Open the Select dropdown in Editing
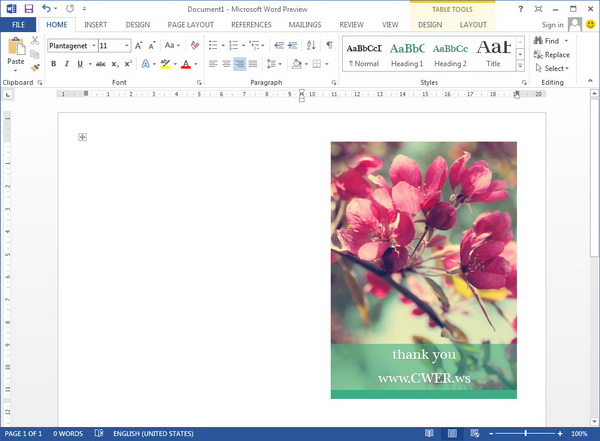 (555, 69)
